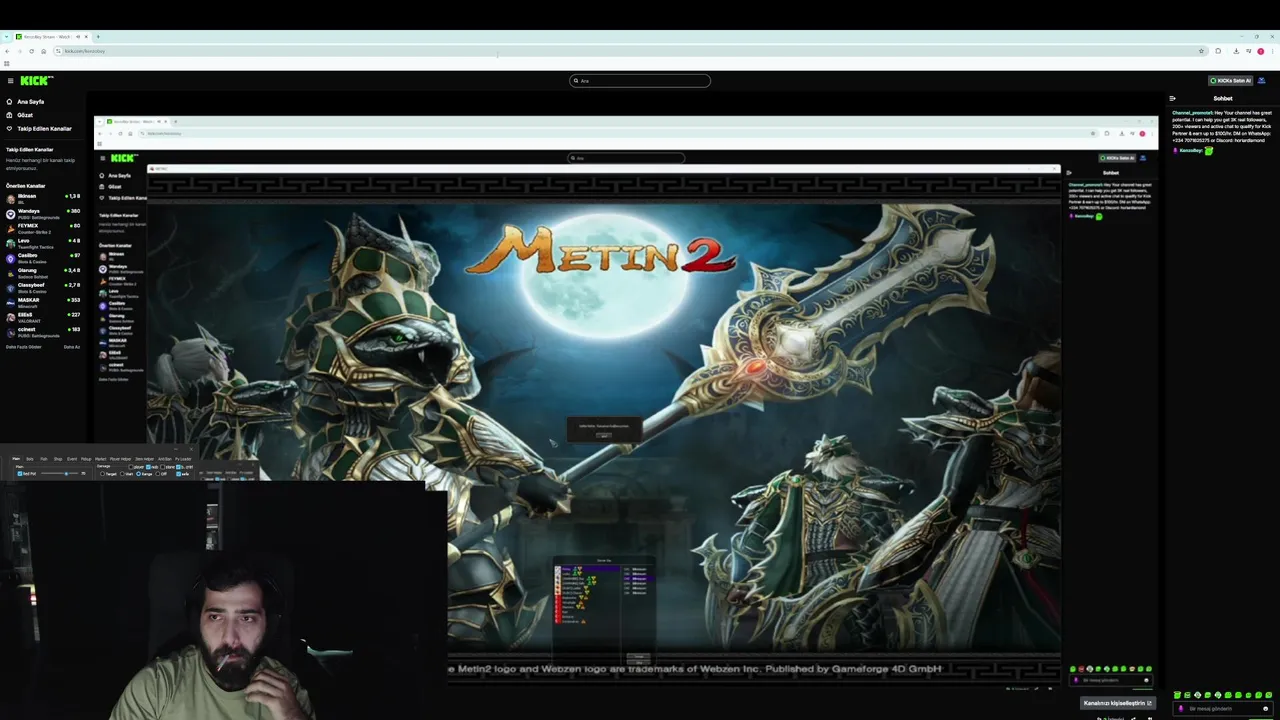Toggle the Red Pot checkbox
Image resolution: width=1280 pixels, height=720 pixels.
[x=20, y=474]
